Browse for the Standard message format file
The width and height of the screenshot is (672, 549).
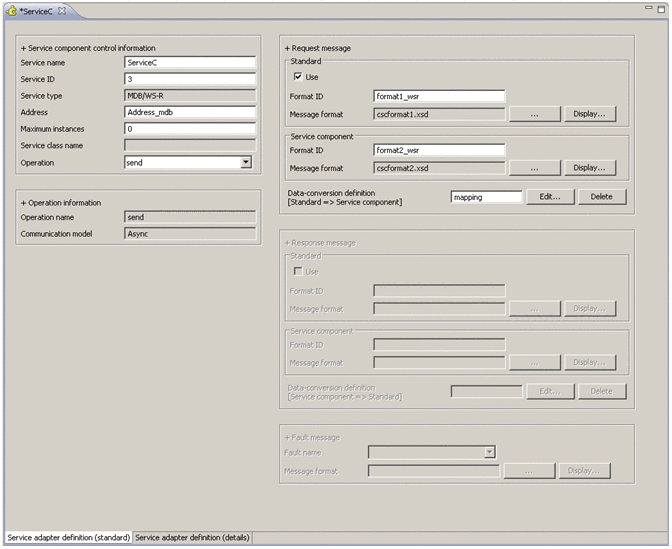[534, 114]
